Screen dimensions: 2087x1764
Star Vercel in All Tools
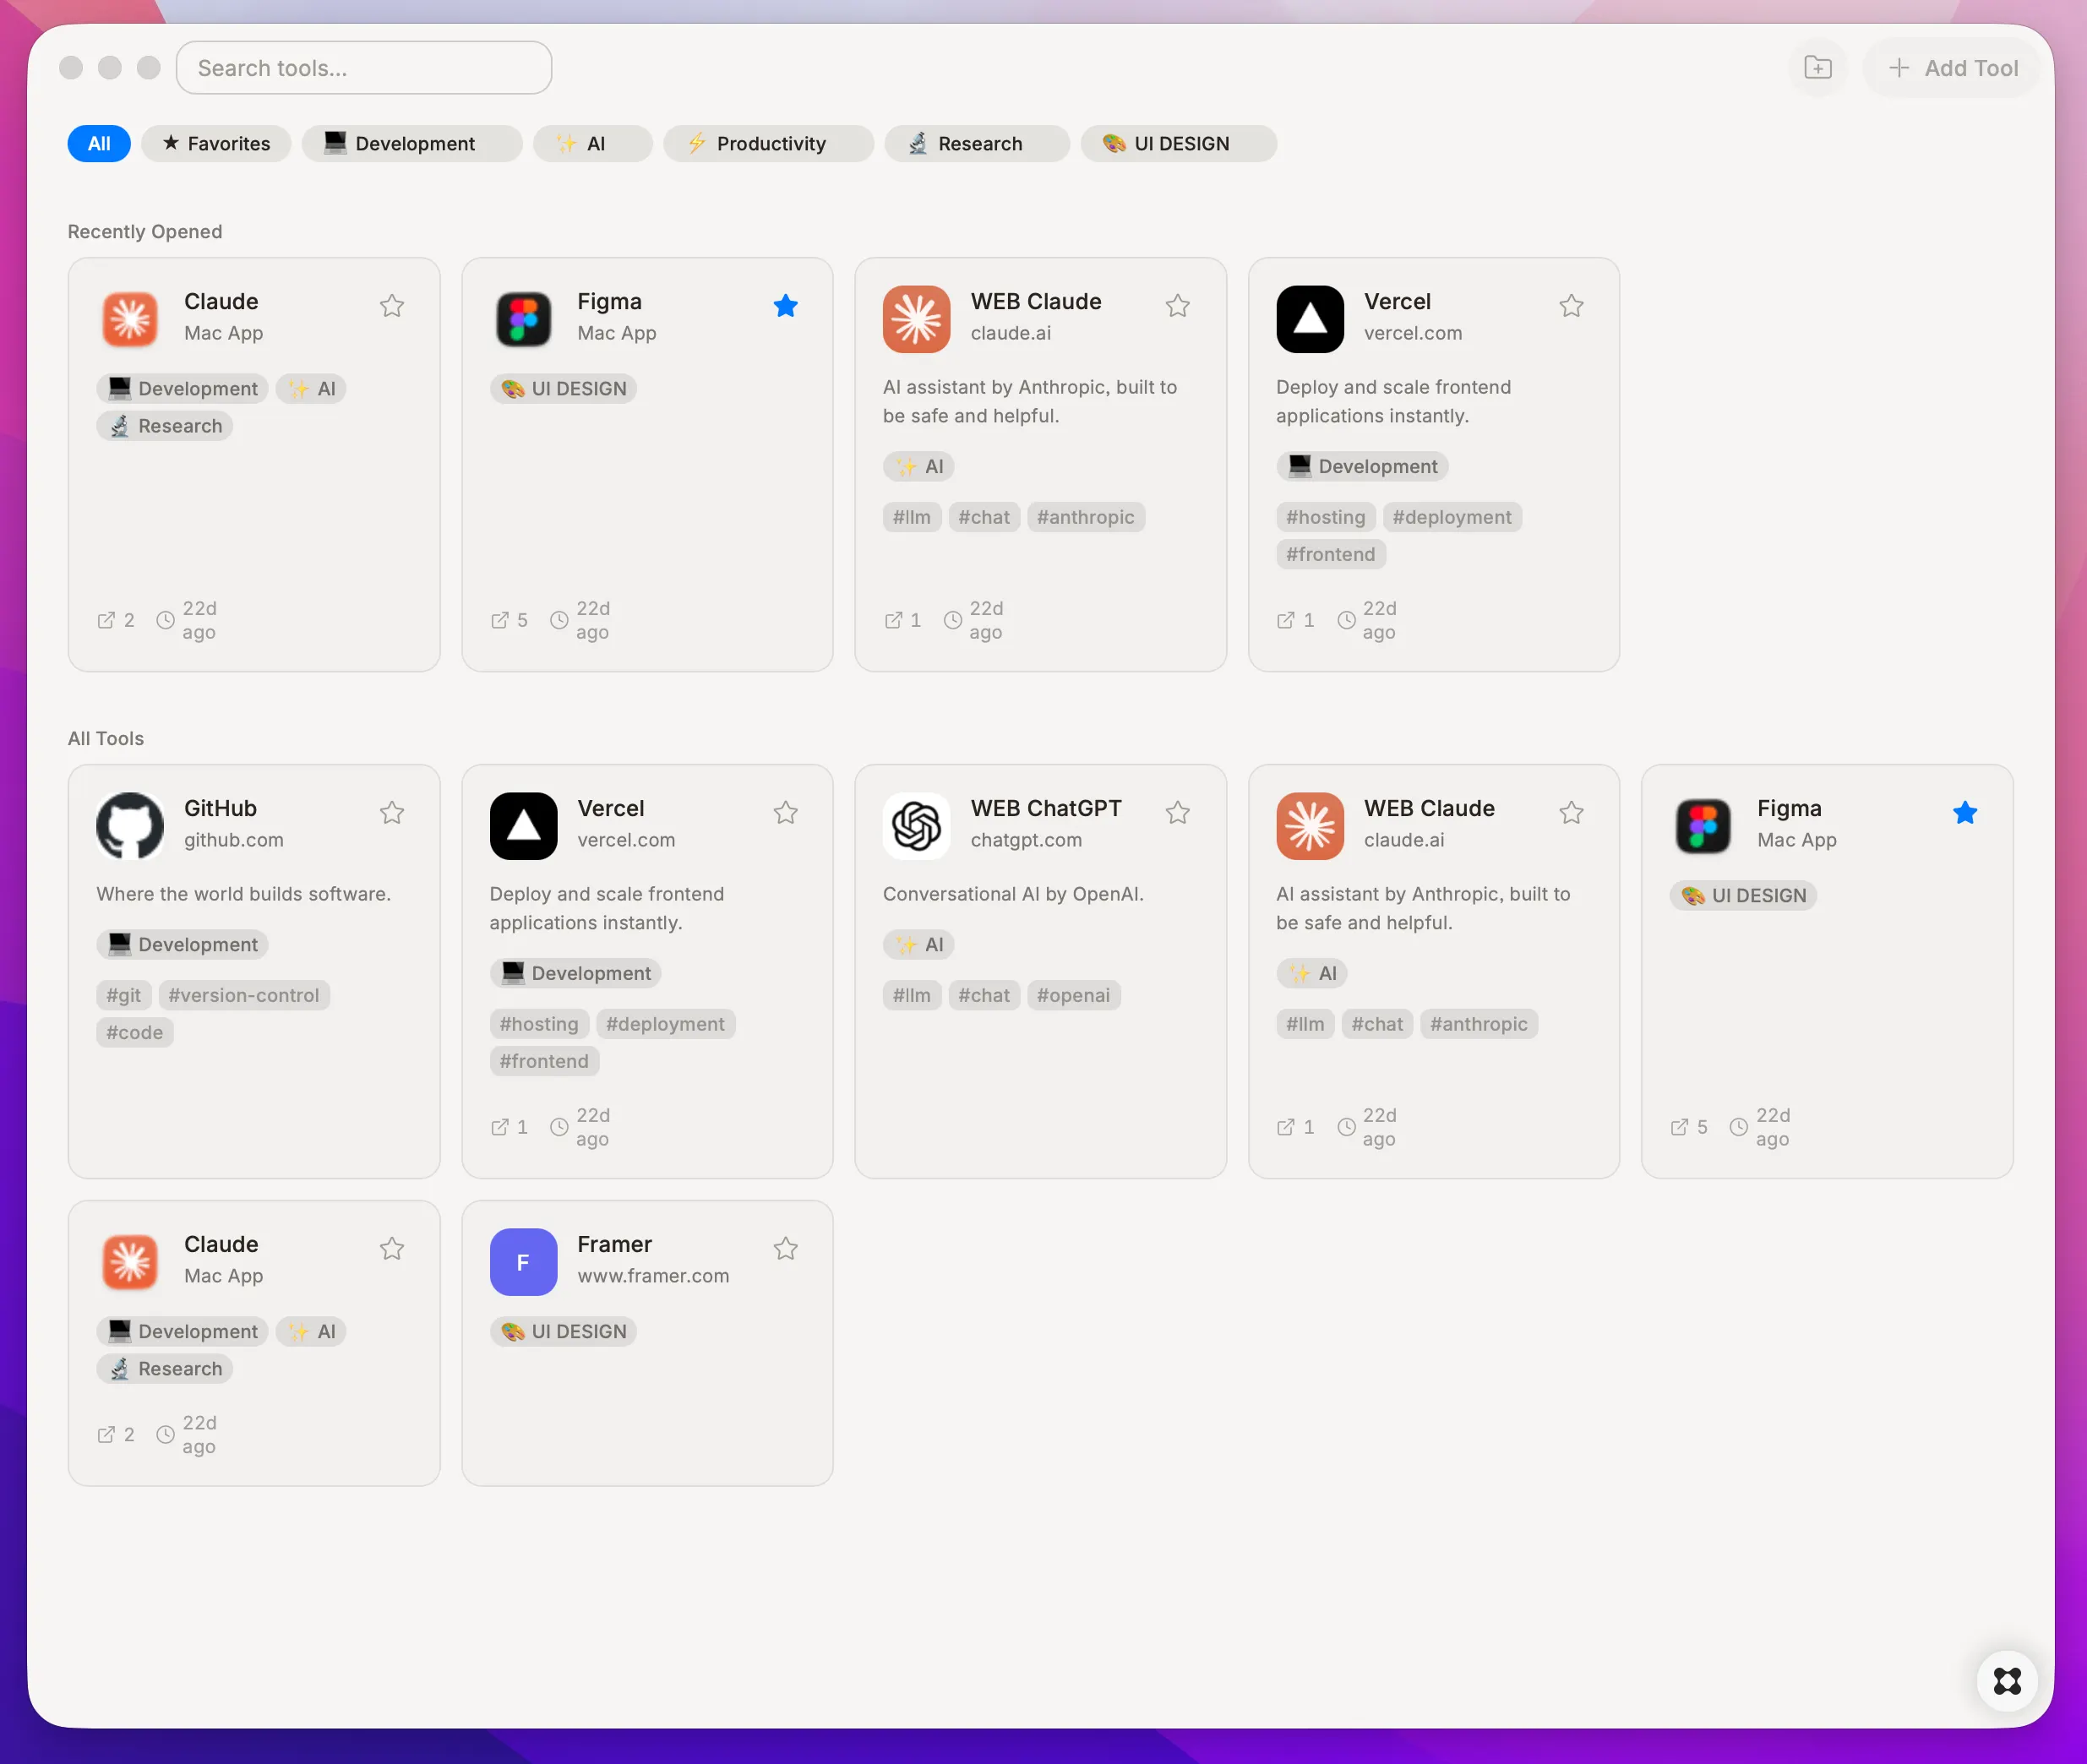[786, 813]
